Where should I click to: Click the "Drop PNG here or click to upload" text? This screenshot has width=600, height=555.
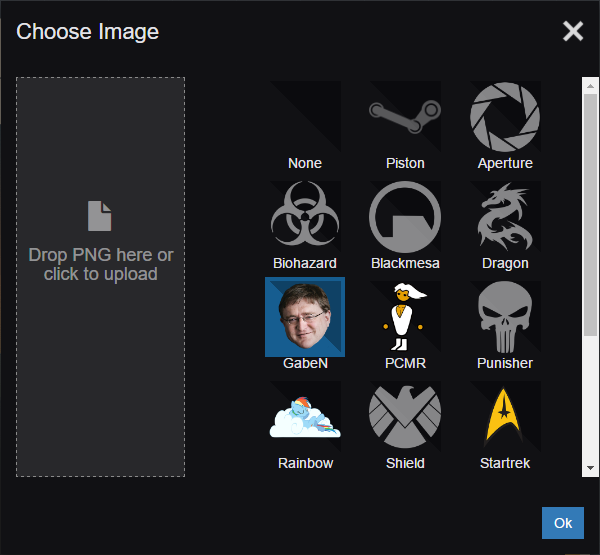(x=101, y=264)
